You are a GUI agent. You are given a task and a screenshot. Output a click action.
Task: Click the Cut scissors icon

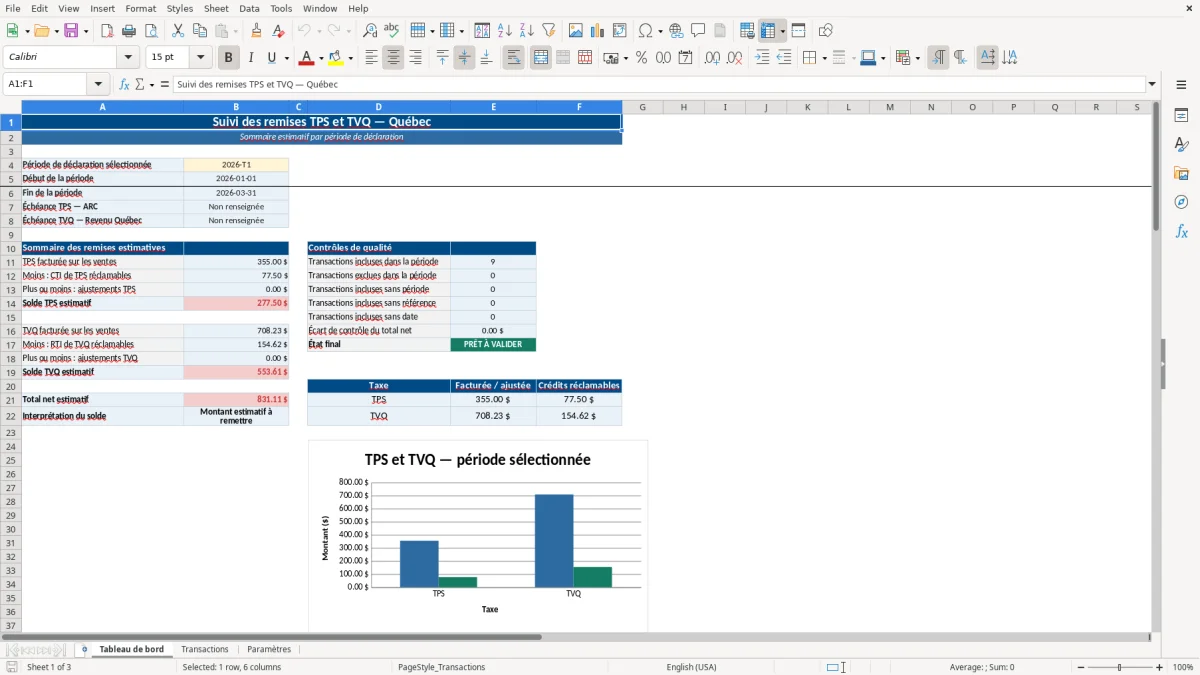point(178,31)
